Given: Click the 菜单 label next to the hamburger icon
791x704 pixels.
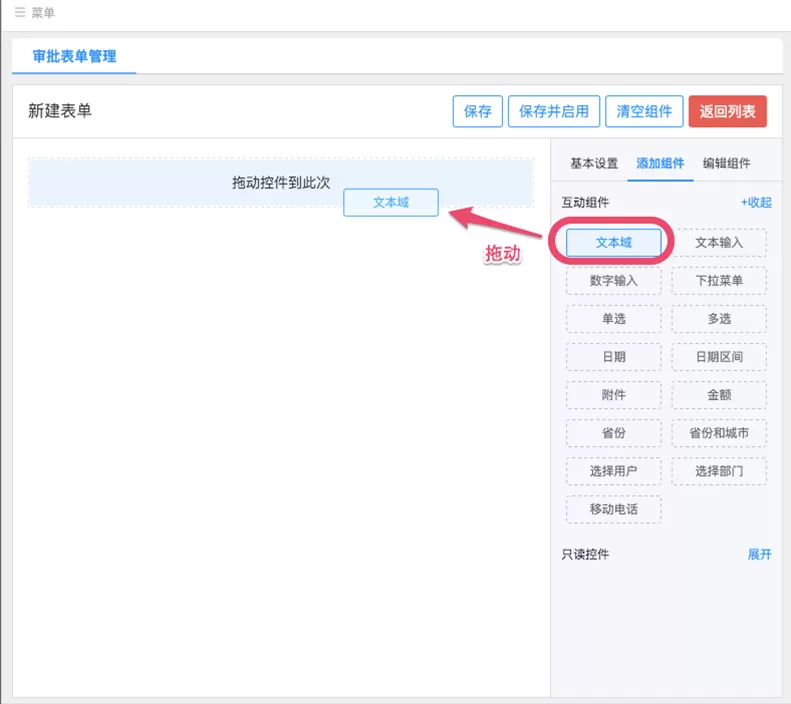Looking at the screenshot, I should click(x=43, y=12).
